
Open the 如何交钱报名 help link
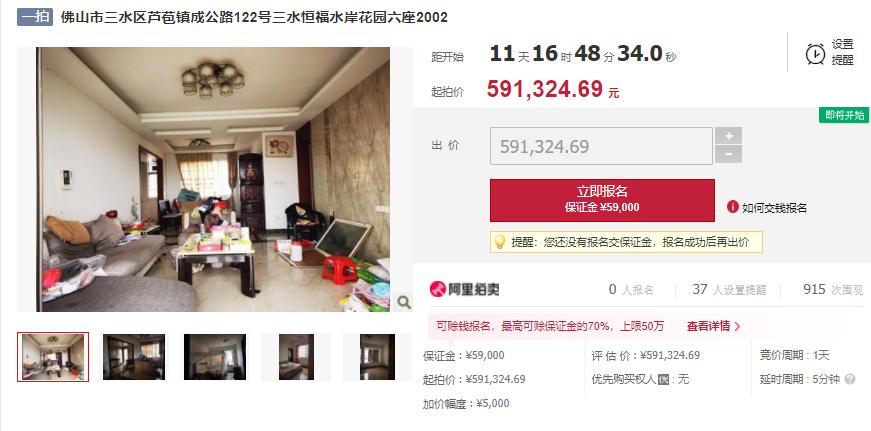774,208
